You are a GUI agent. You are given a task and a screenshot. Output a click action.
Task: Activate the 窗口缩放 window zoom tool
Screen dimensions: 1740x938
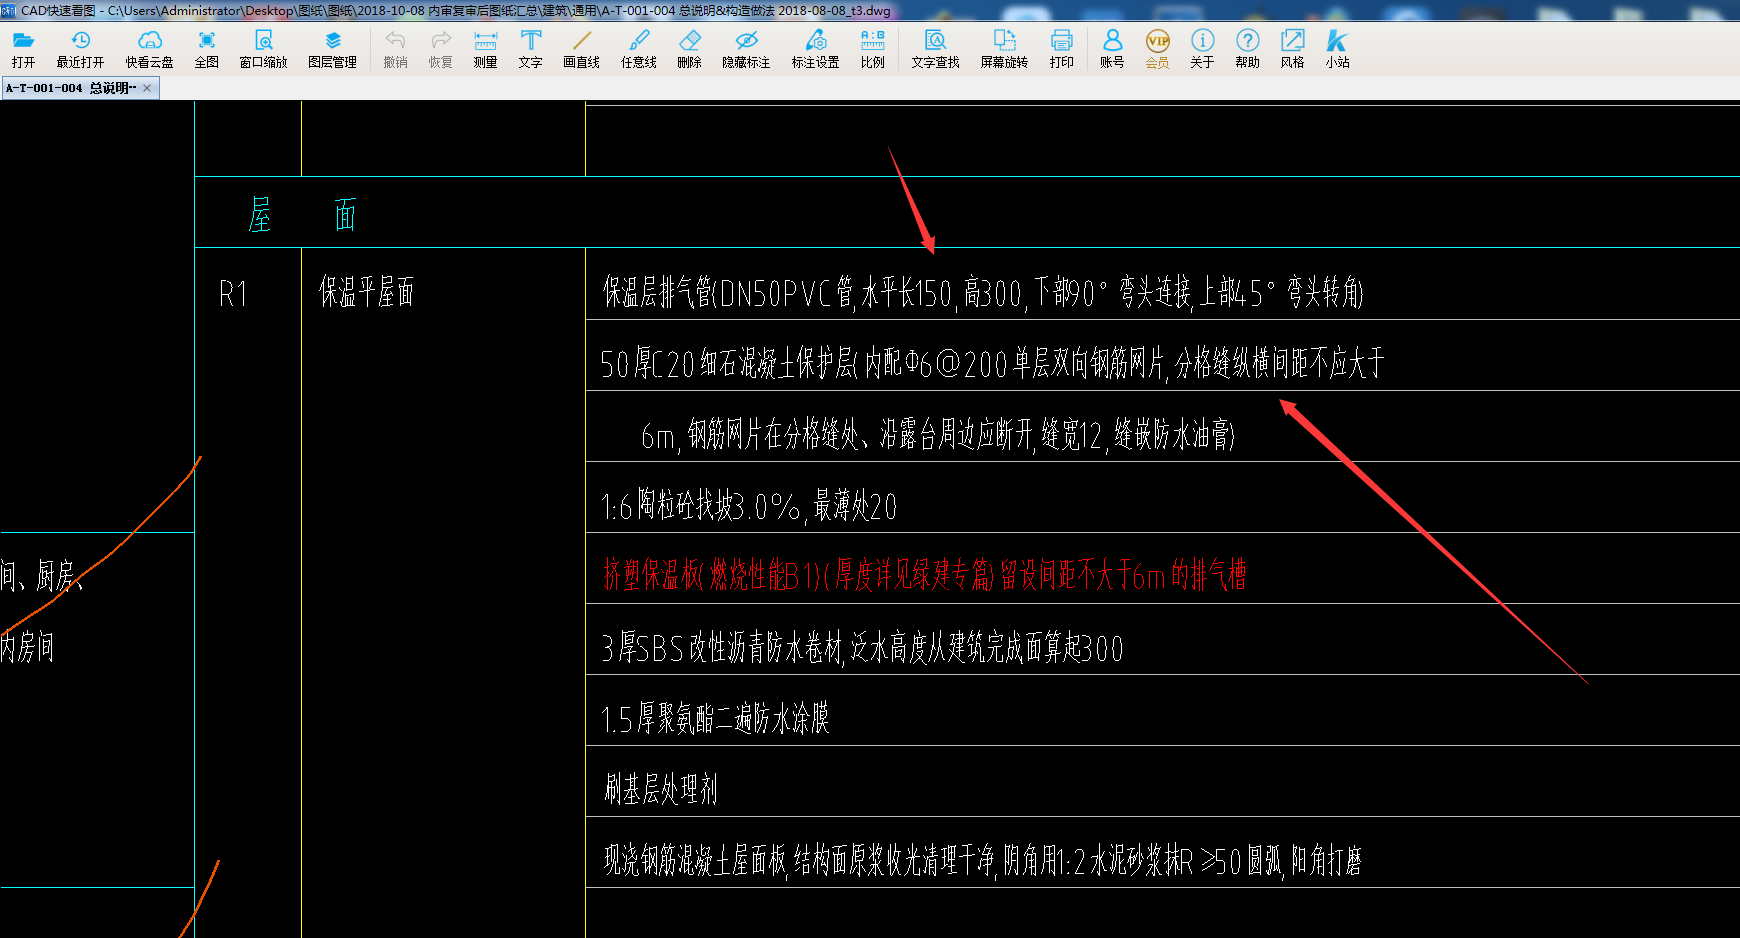[x=264, y=48]
